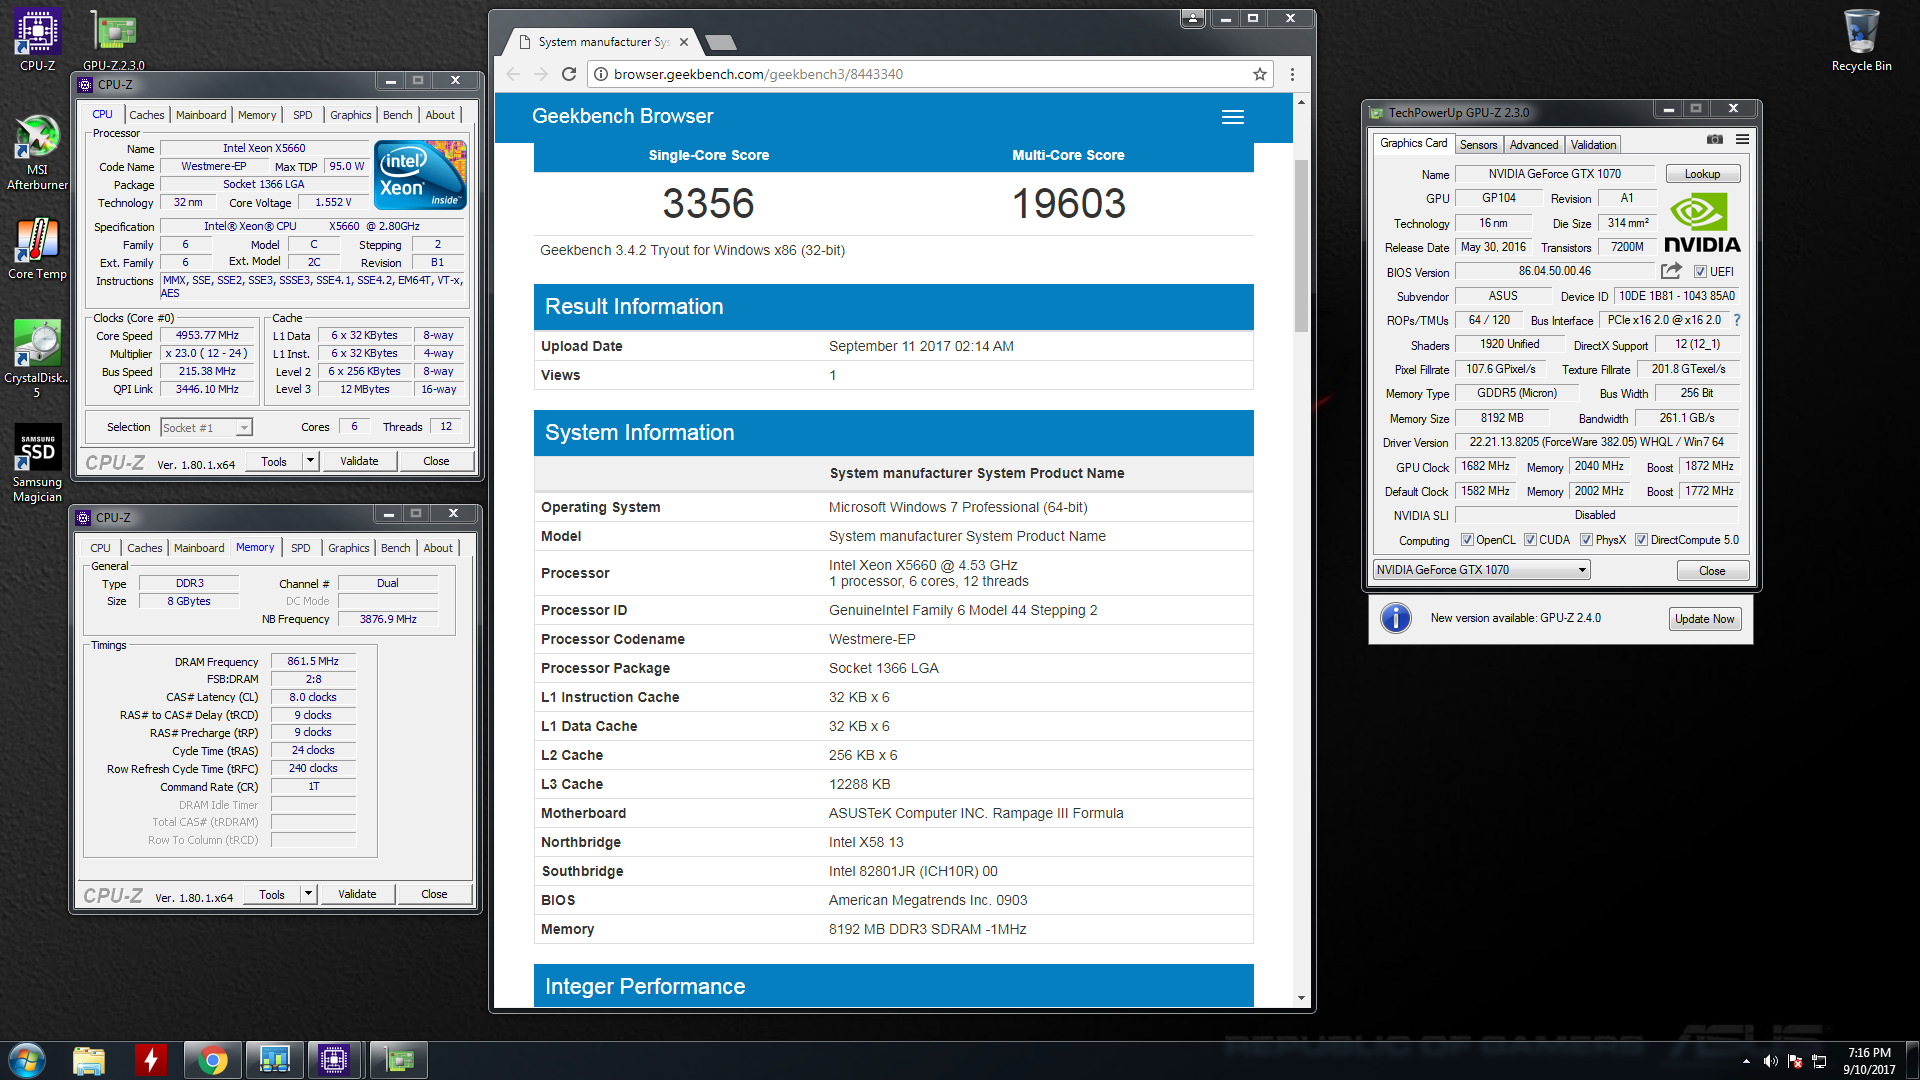This screenshot has height=1080, width=1920.
Task: Click Validate in bottom CPU-Z window
Action: point(357,894)
